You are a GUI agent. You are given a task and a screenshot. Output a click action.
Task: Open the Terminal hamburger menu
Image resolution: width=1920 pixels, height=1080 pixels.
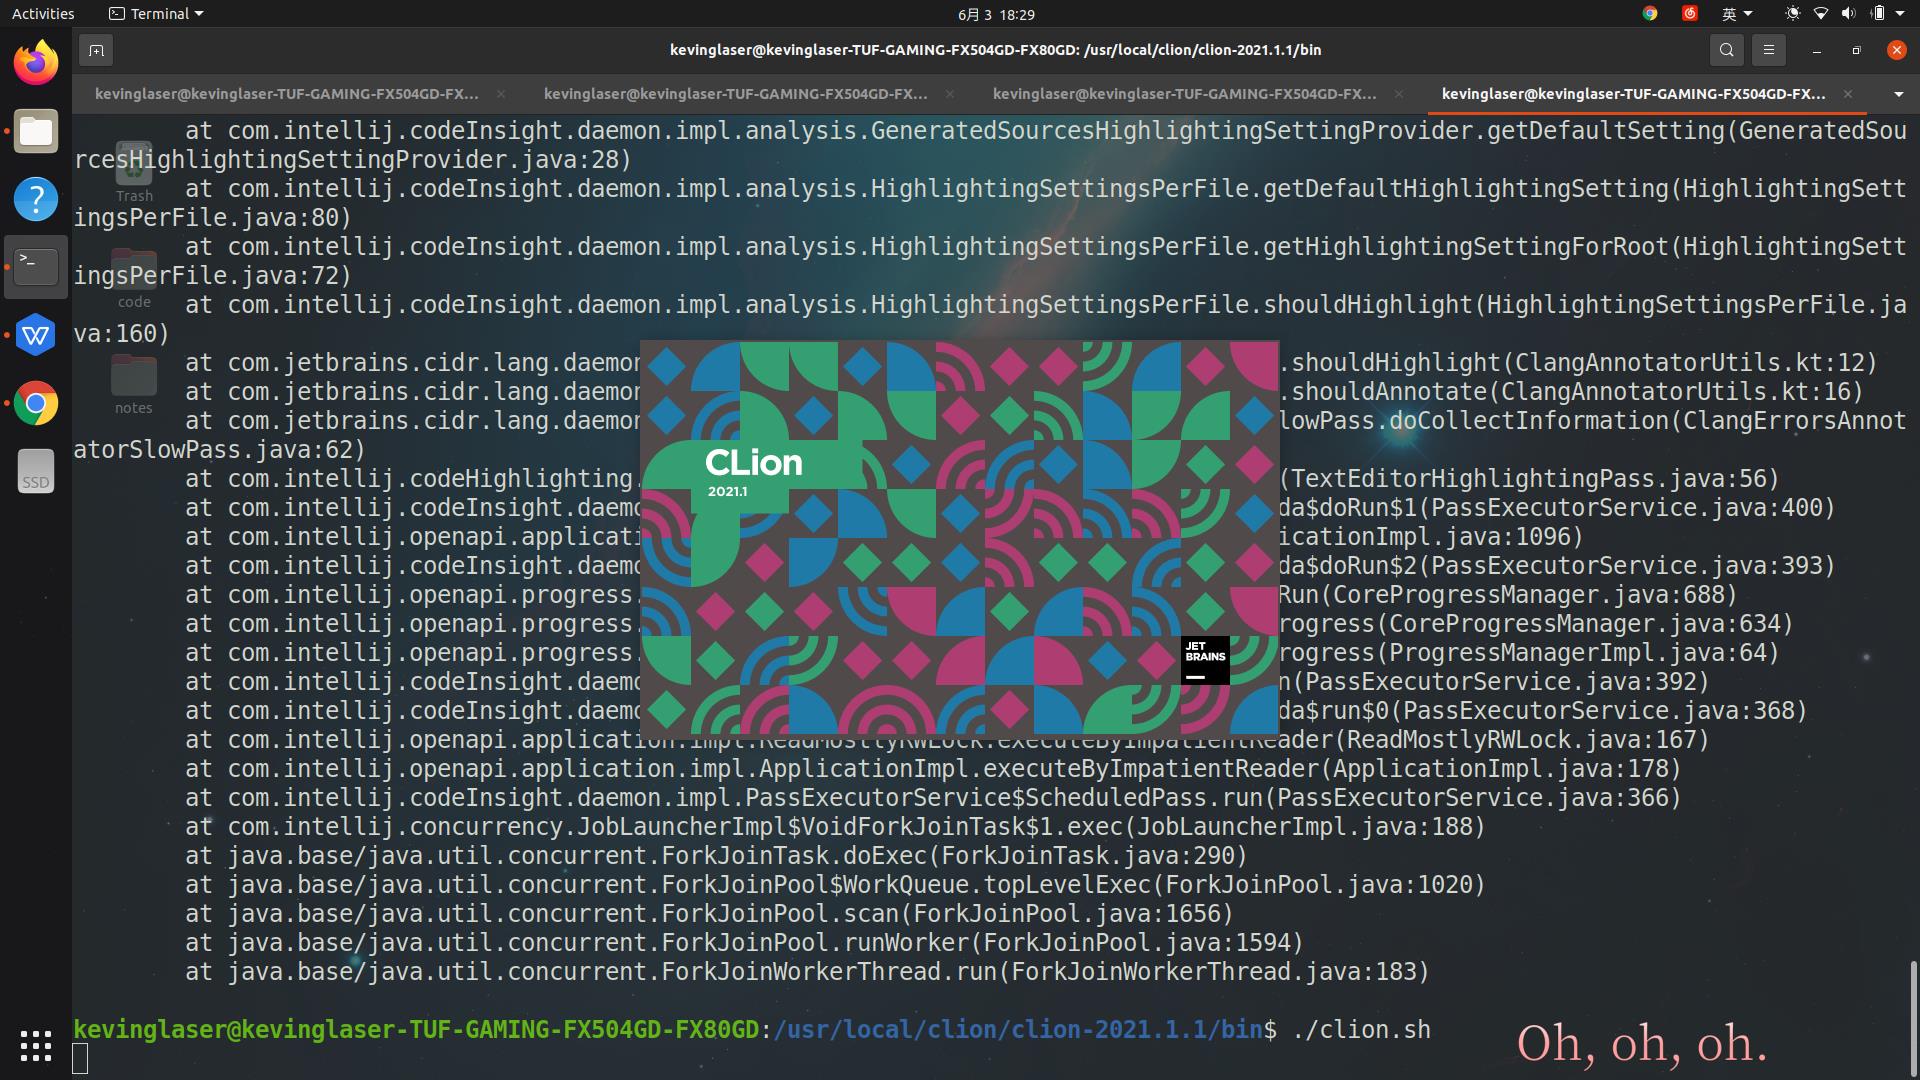click(1769, 50)
